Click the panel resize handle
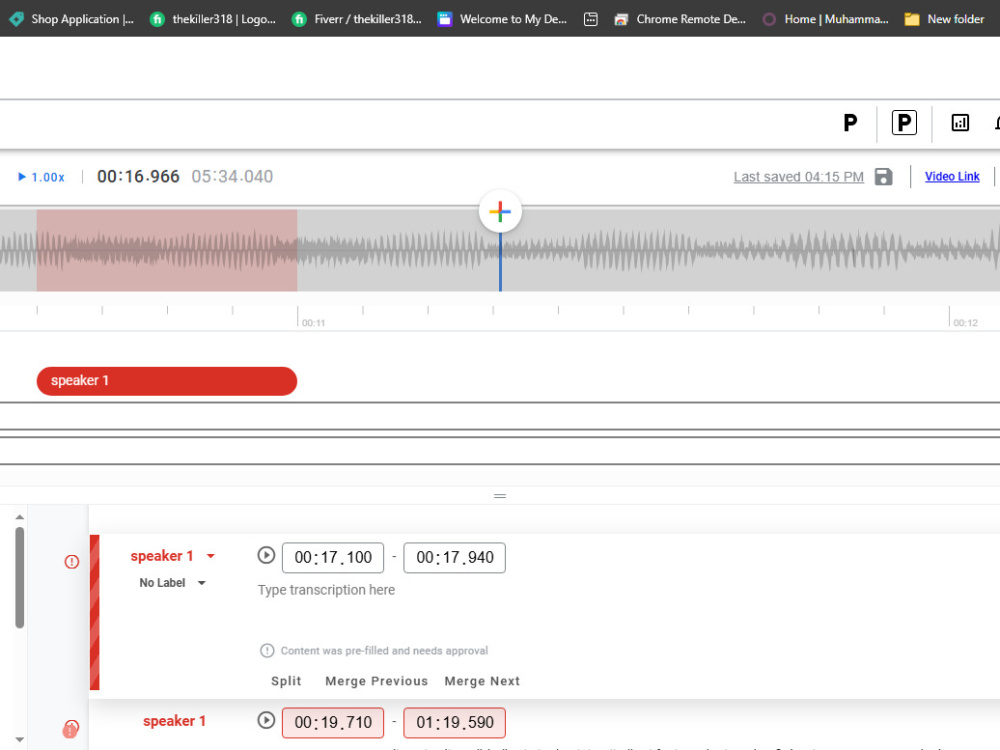This screenshot has width=1000, height=750. coord(500,496)
